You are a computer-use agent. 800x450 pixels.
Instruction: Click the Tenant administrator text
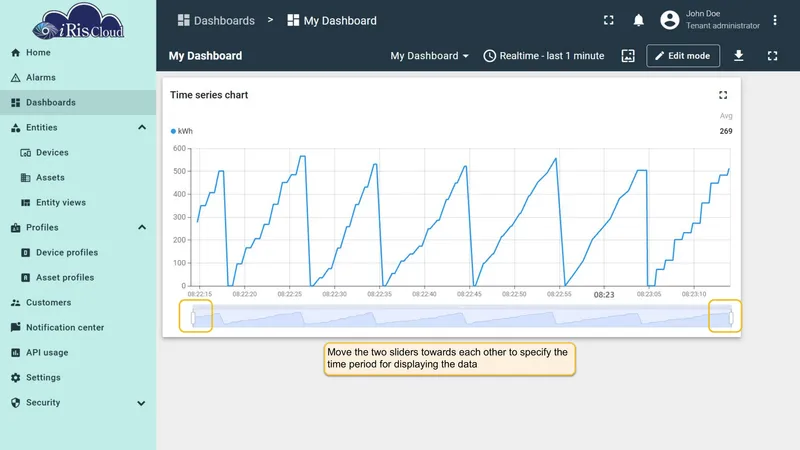722,26
